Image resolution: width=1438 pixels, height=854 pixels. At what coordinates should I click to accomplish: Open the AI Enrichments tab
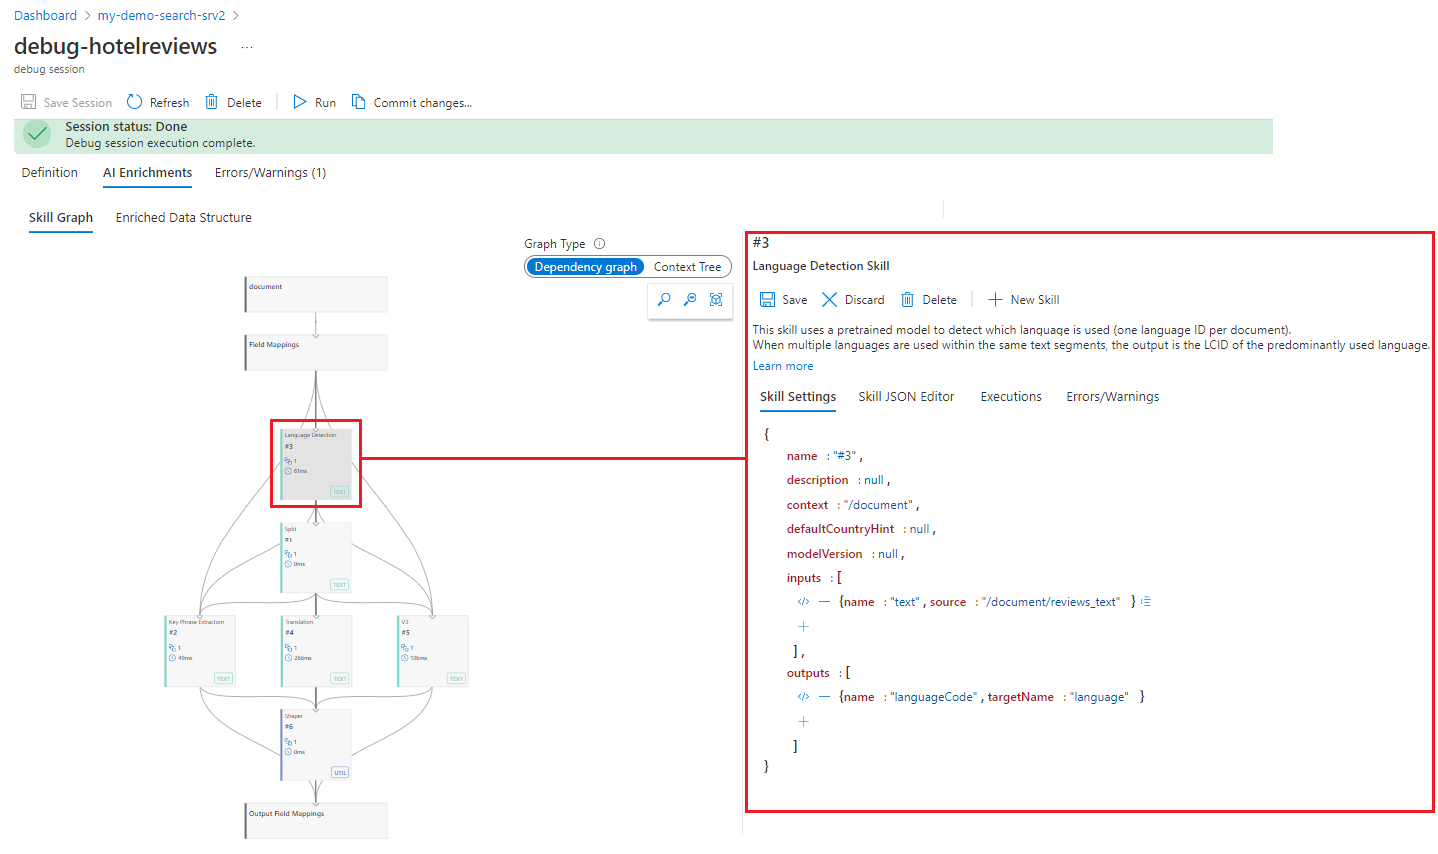pos(148,173)
